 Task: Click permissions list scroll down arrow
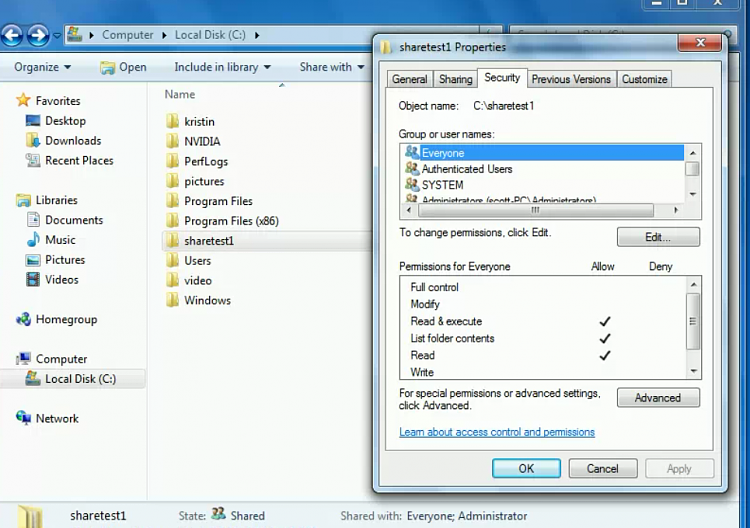pyautogui.click(x=694, y=371)
